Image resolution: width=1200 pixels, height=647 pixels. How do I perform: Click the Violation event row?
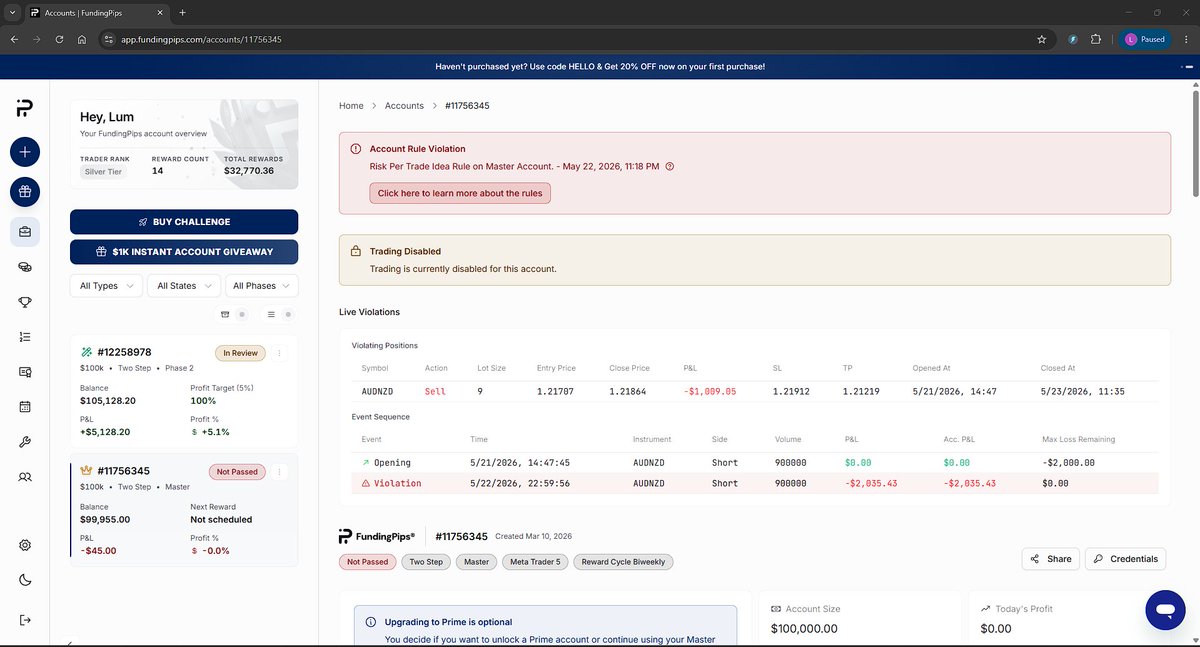(x=754, y=483)
